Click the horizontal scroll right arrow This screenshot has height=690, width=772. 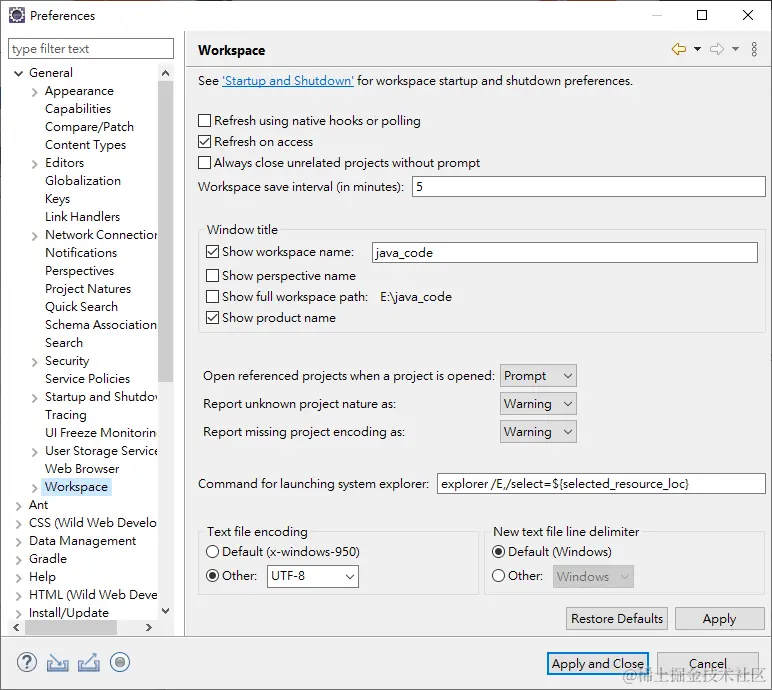tap(149, 627)
